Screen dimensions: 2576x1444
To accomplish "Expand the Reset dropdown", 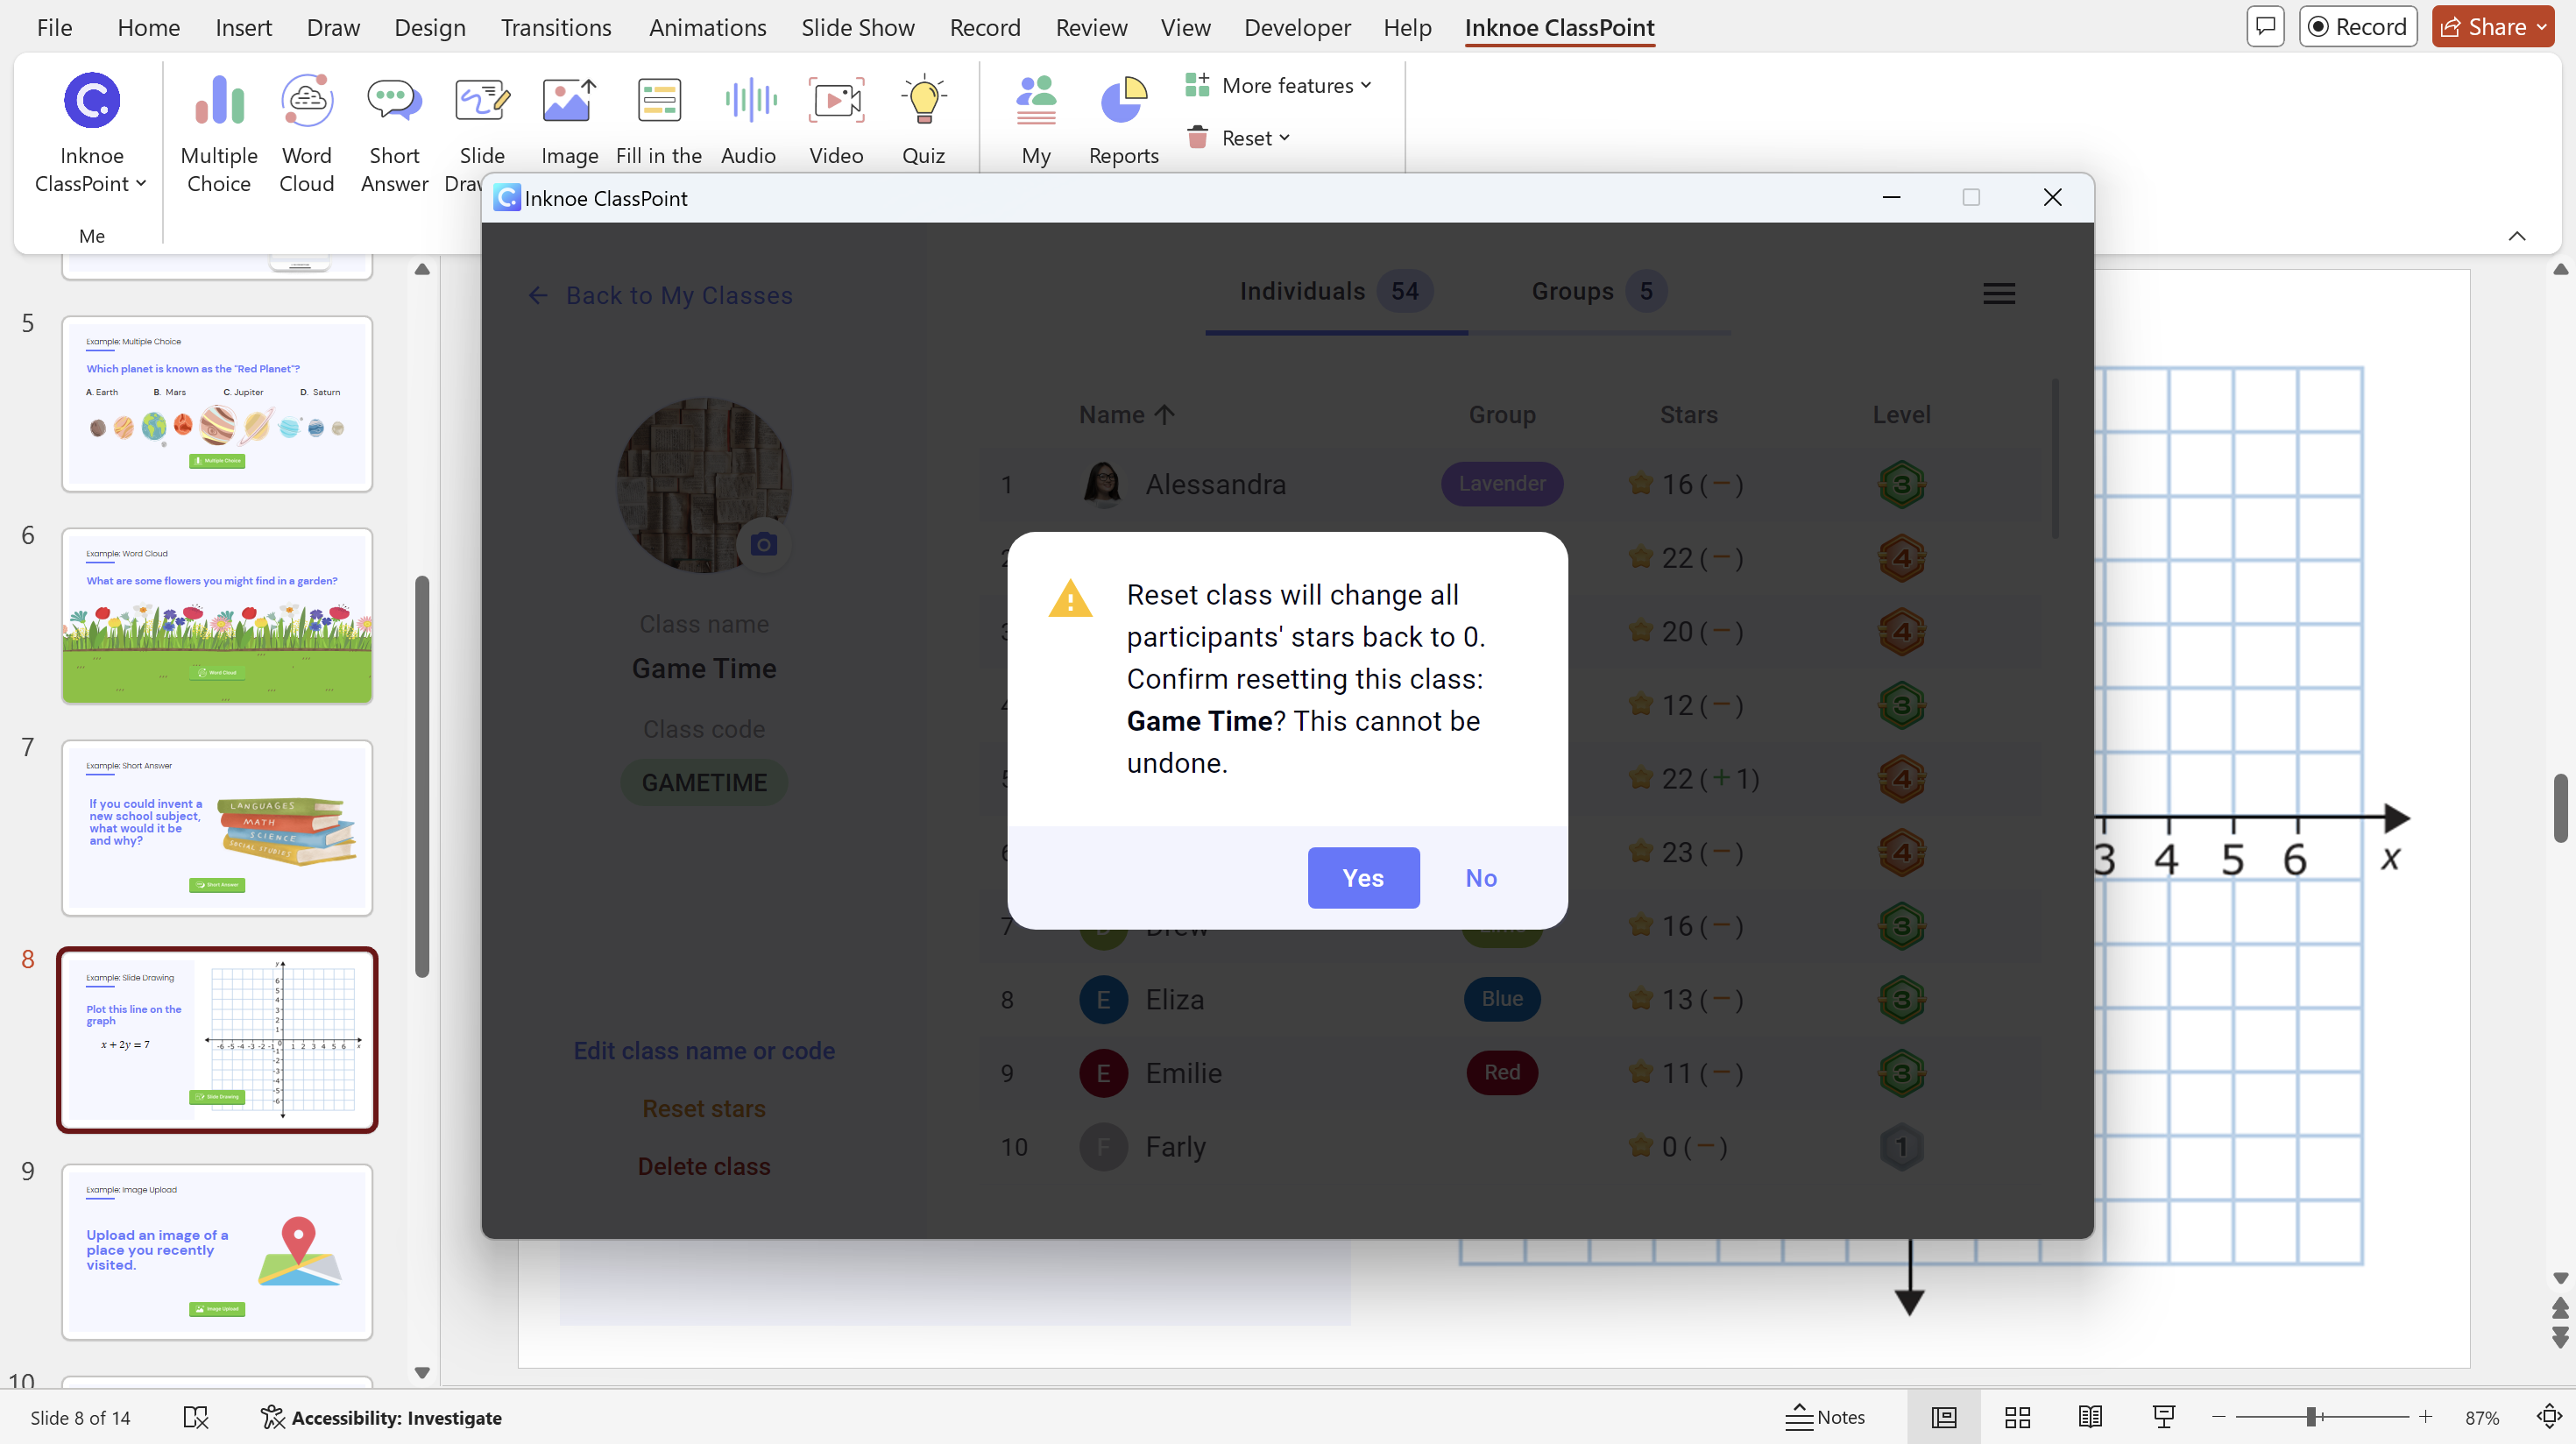I will (x=1238, y=138).
